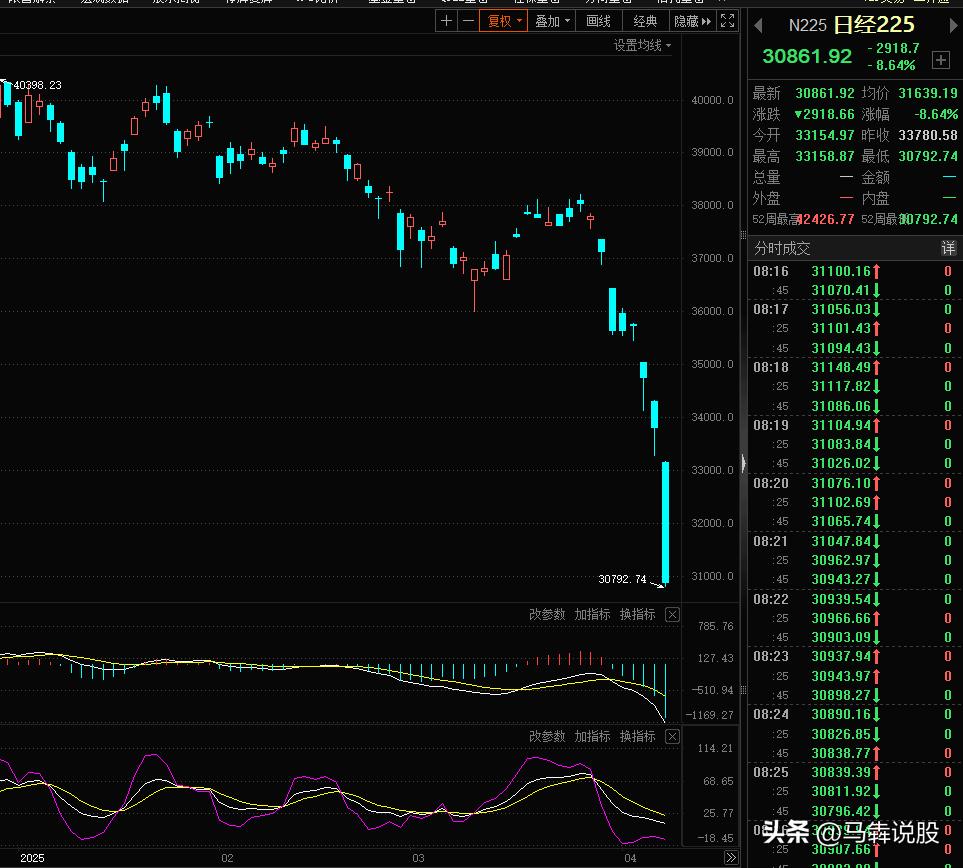Screen dimensions: 963x868
Task: Click the splitter handle above 分时成交
Action: click(x=743, y=235)
